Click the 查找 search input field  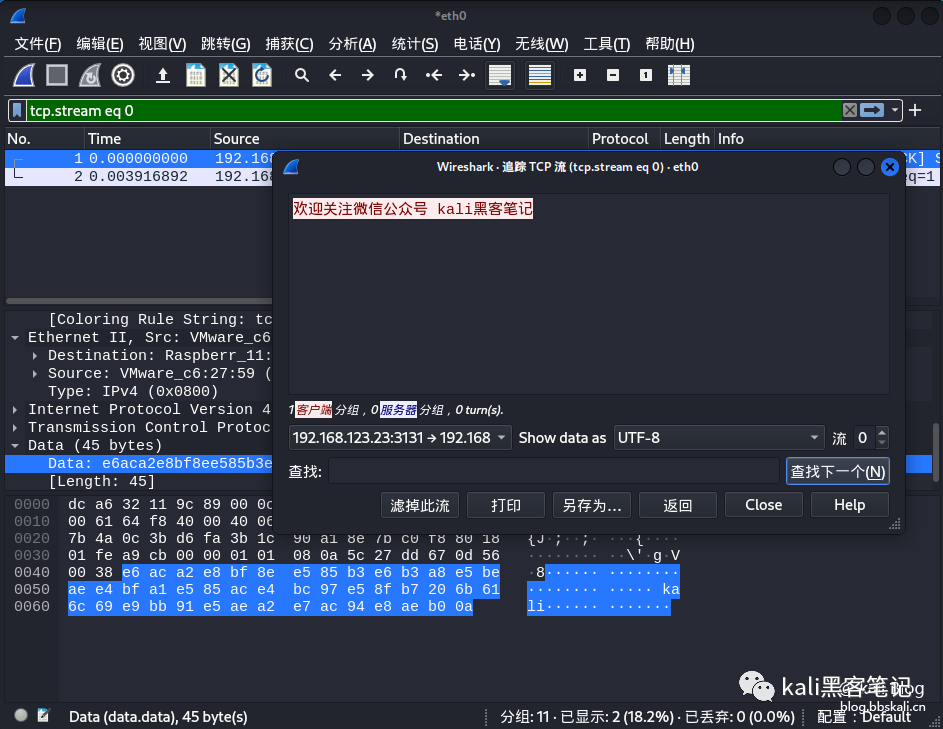[554, 471]
